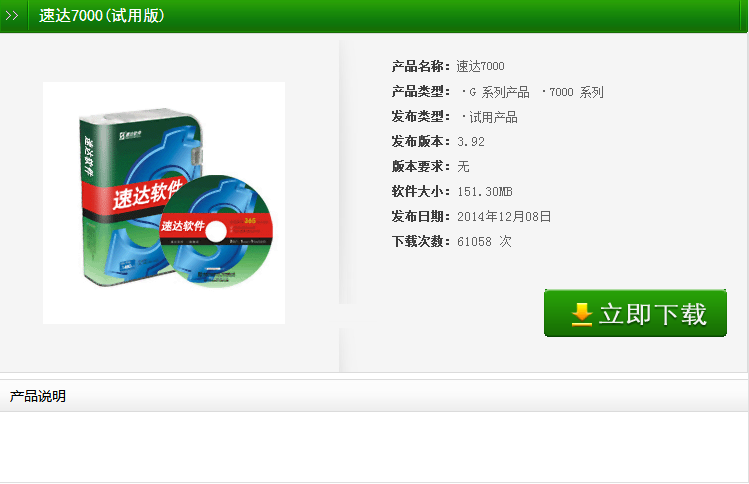Click the 7000 系列 type link

point(573,92)
